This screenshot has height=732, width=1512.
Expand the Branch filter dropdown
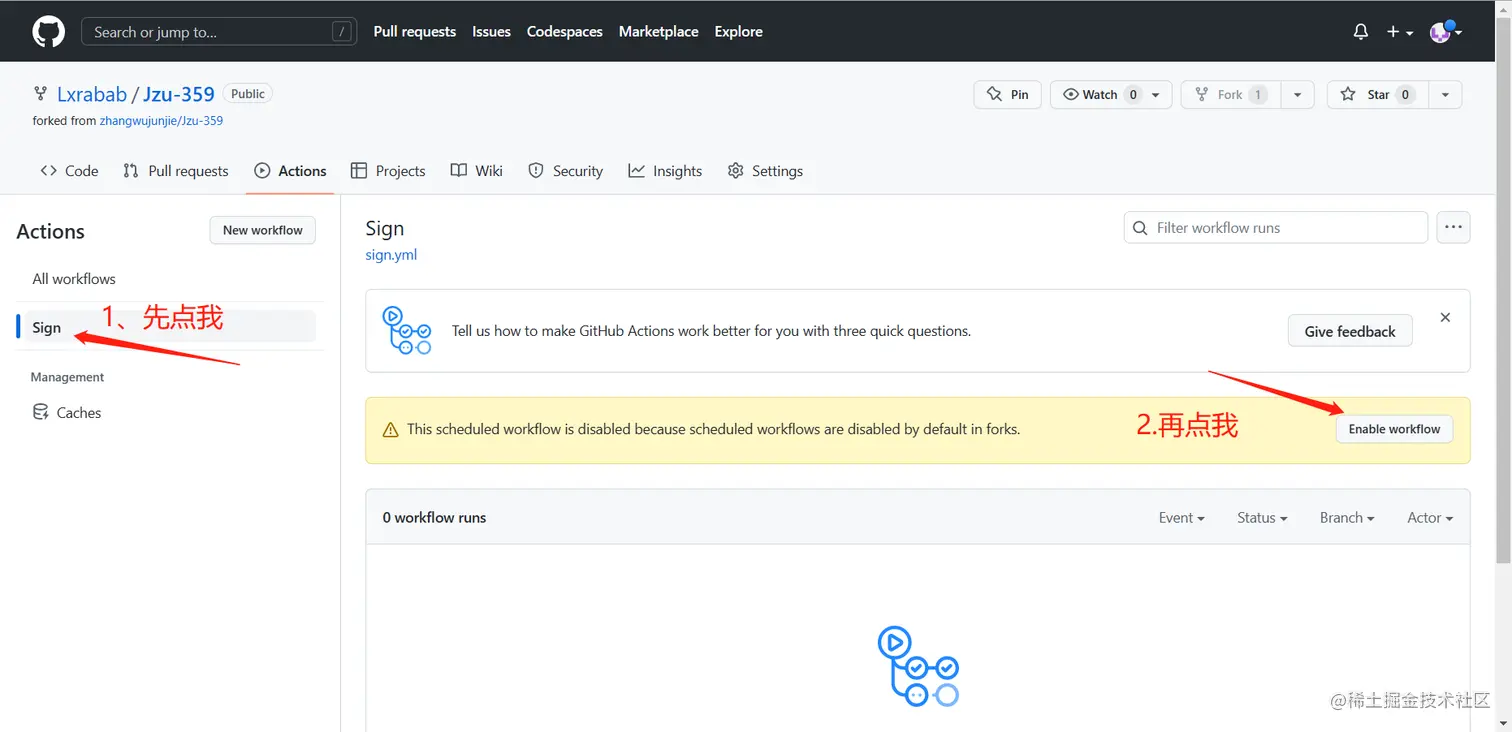[x=1347, y=518]
